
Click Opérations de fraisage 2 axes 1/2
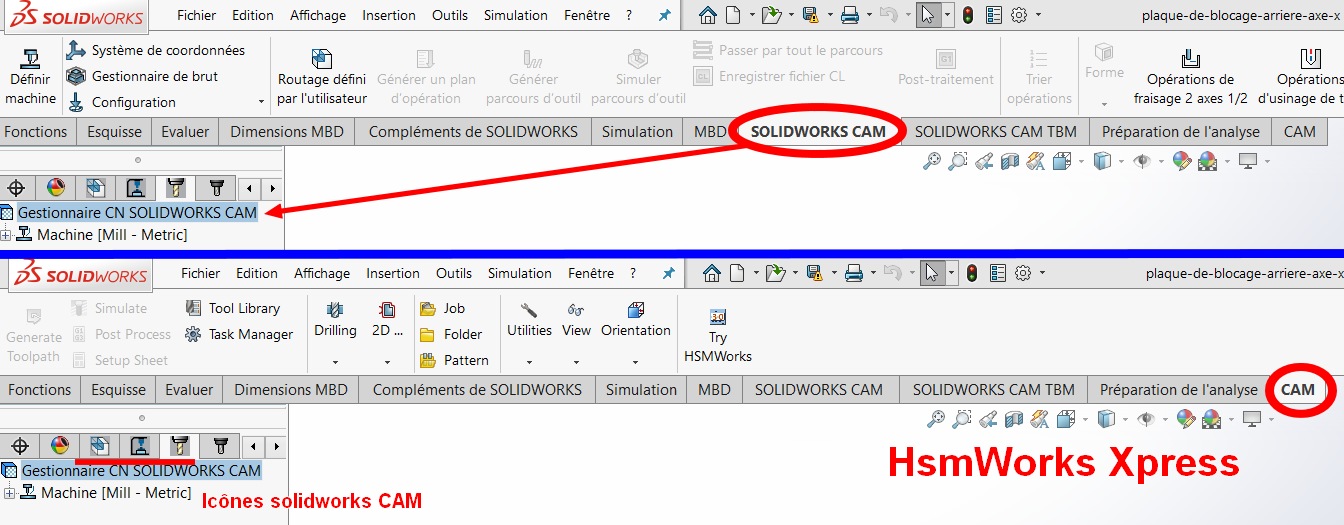coord(1190,77)
